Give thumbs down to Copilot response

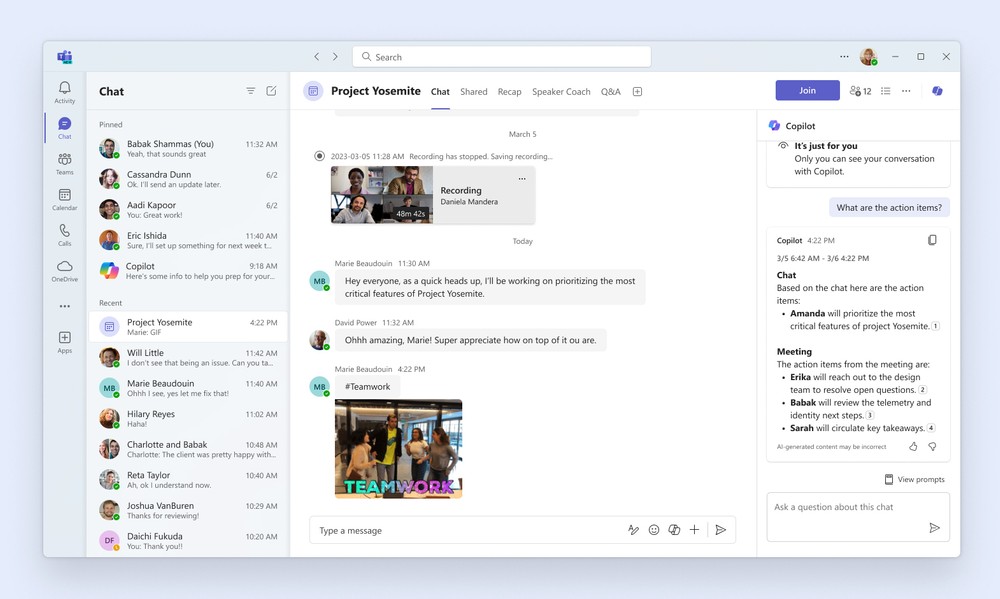pyautogui.click(x=932, y=447)
